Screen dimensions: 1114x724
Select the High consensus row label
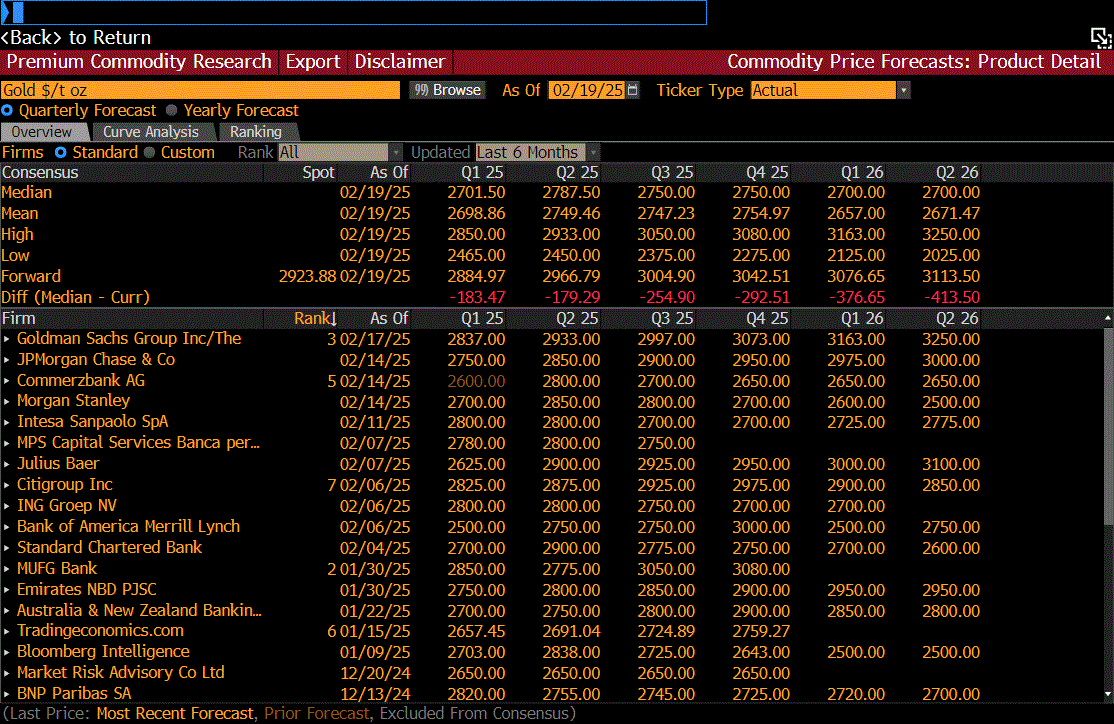(18, 234)
